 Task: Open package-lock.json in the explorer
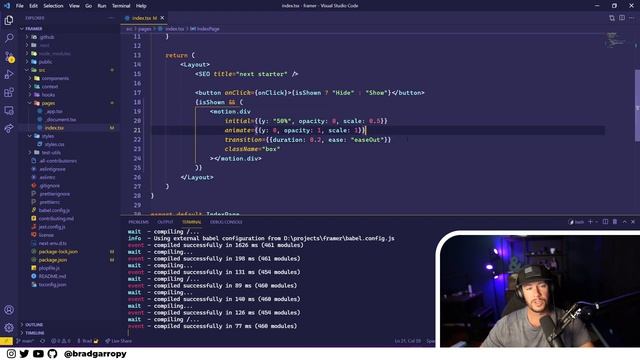click(58, 251)
